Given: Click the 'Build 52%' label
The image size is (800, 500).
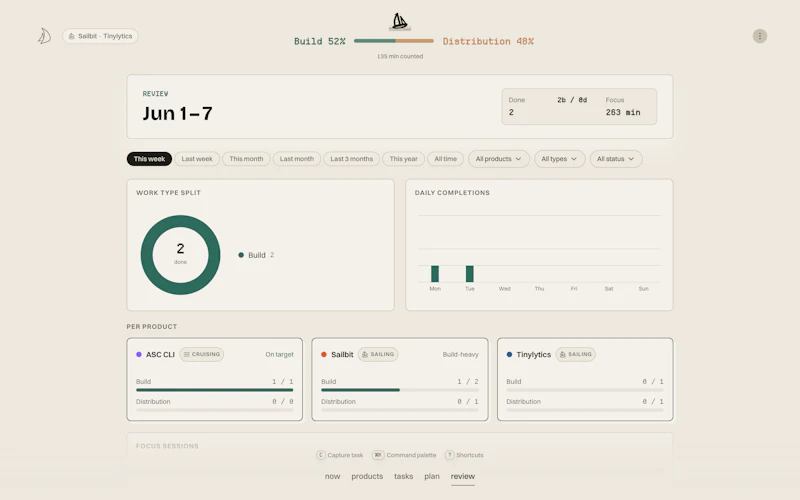Looking at the screenshot, I should tap(319, 41).
